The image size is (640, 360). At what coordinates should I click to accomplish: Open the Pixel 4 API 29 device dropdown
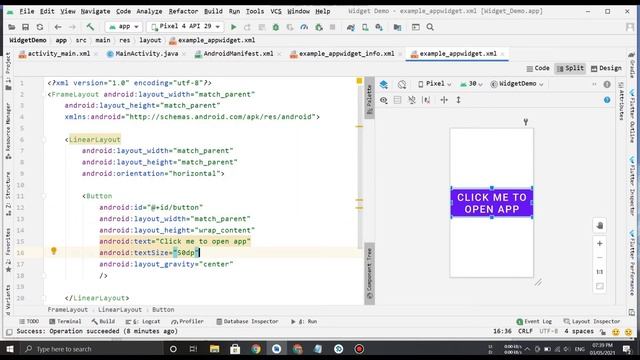coord(185,27)
